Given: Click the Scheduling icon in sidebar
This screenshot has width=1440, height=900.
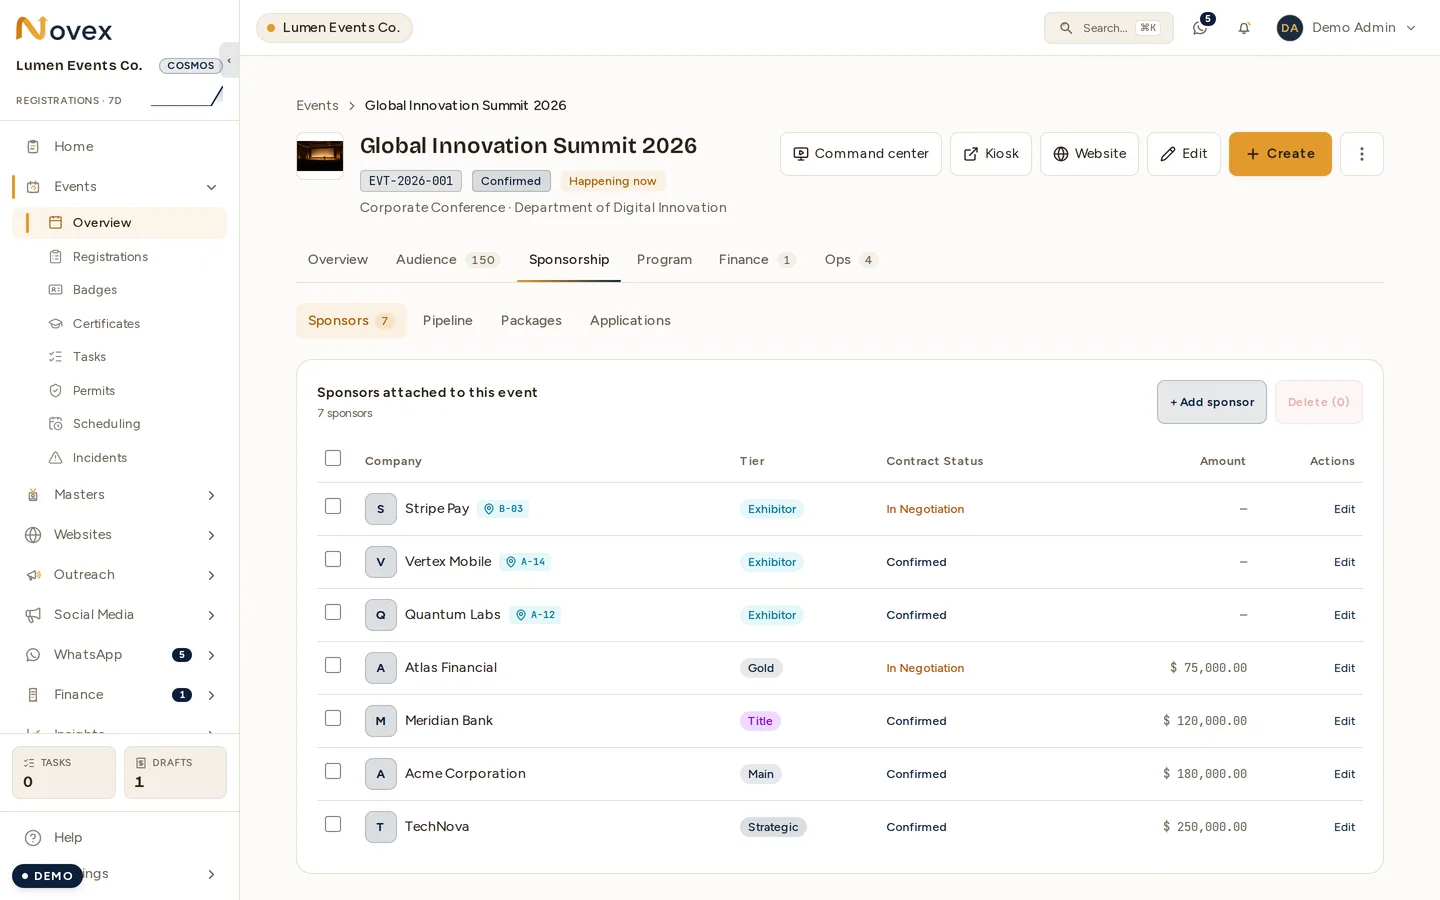Looking at the screenshot, I should click(56, 424).
